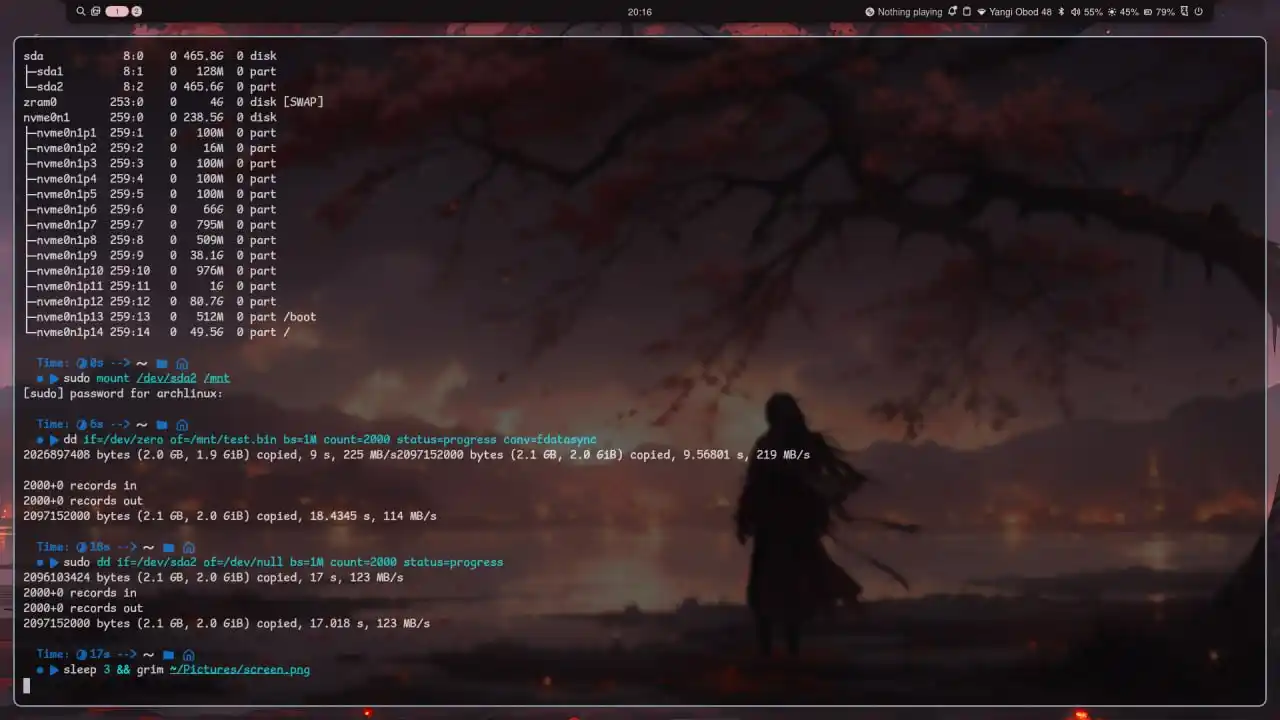Click the battery icon
The height and width of the screenshot is (720, 1280).
pyautogui.click(x=1148, y=12)
